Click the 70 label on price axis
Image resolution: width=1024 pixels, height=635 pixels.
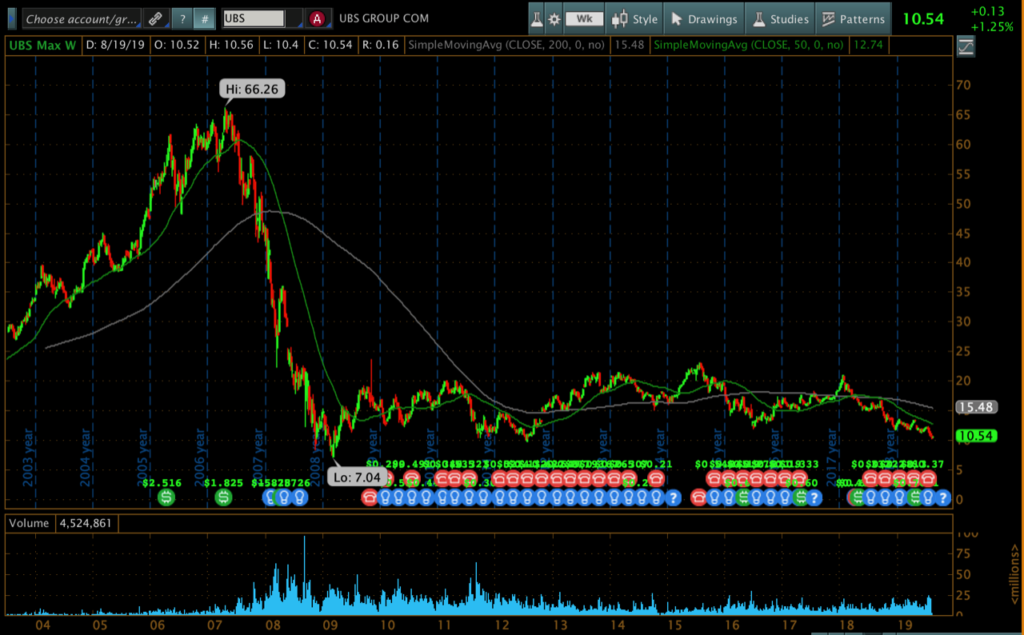(963, 85)
